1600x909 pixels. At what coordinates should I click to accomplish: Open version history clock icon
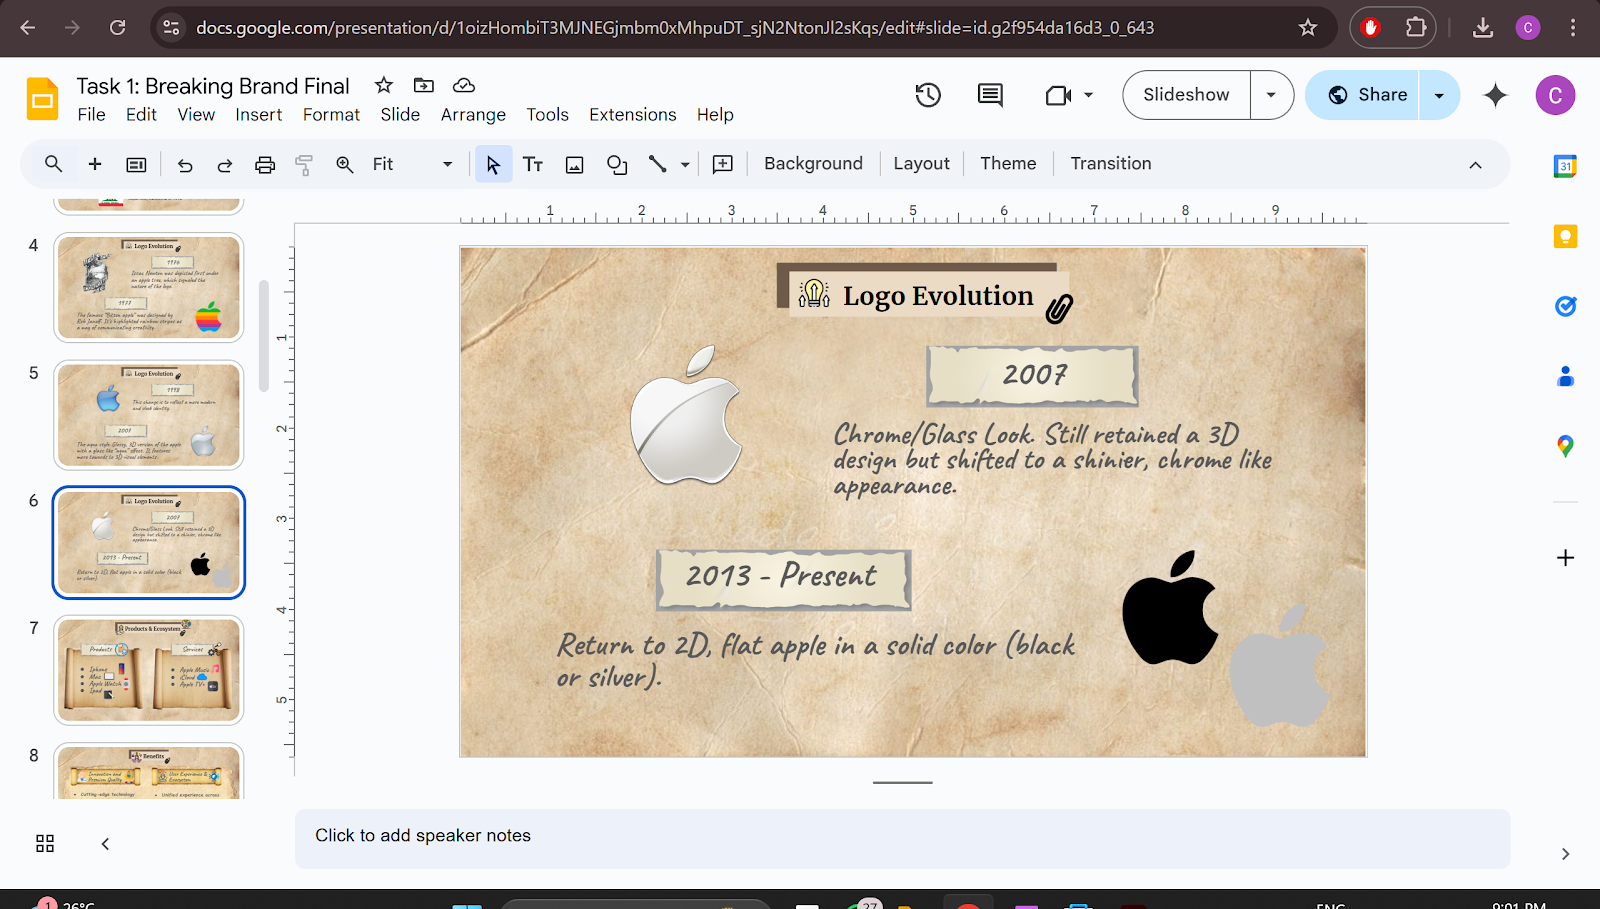point(928,95)
